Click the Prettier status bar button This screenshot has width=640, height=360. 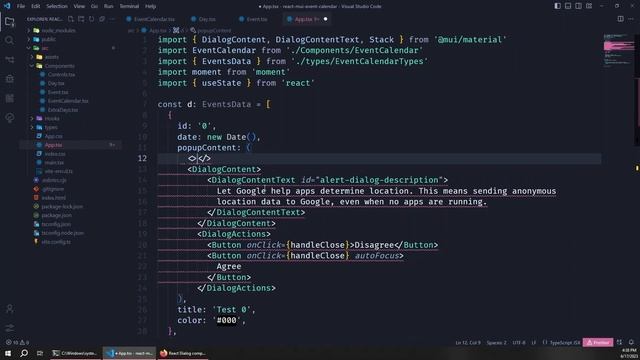pyautogui.click(x=598, y=342)
